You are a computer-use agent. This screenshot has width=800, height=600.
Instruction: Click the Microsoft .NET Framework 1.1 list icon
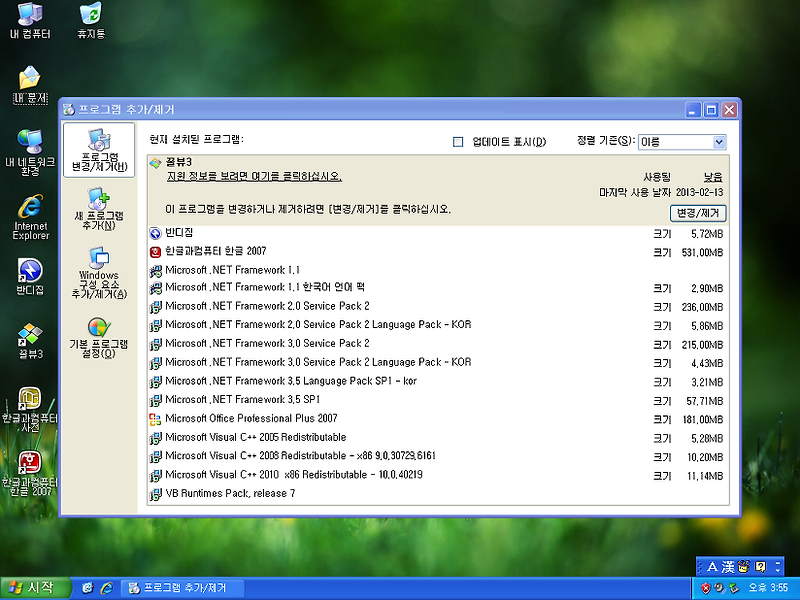(x=156, y=271)
